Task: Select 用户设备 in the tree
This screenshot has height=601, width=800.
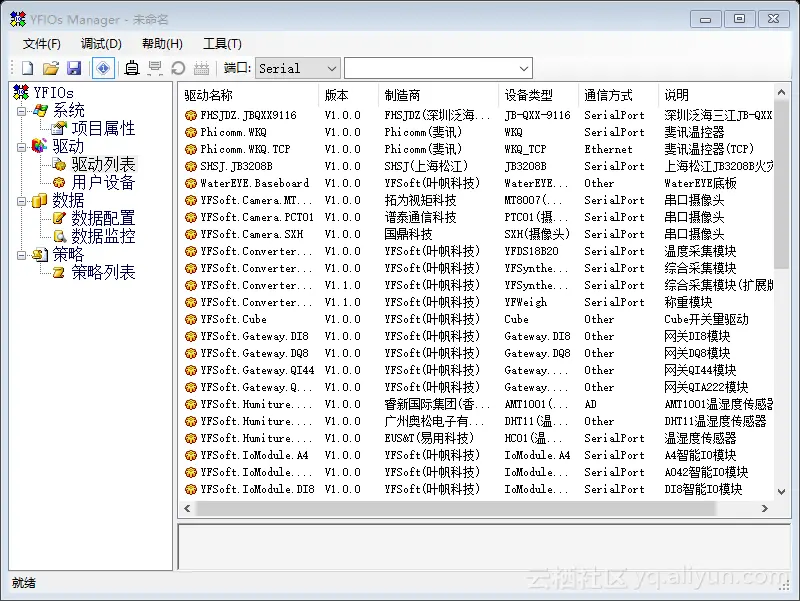Action: [103, 181]
